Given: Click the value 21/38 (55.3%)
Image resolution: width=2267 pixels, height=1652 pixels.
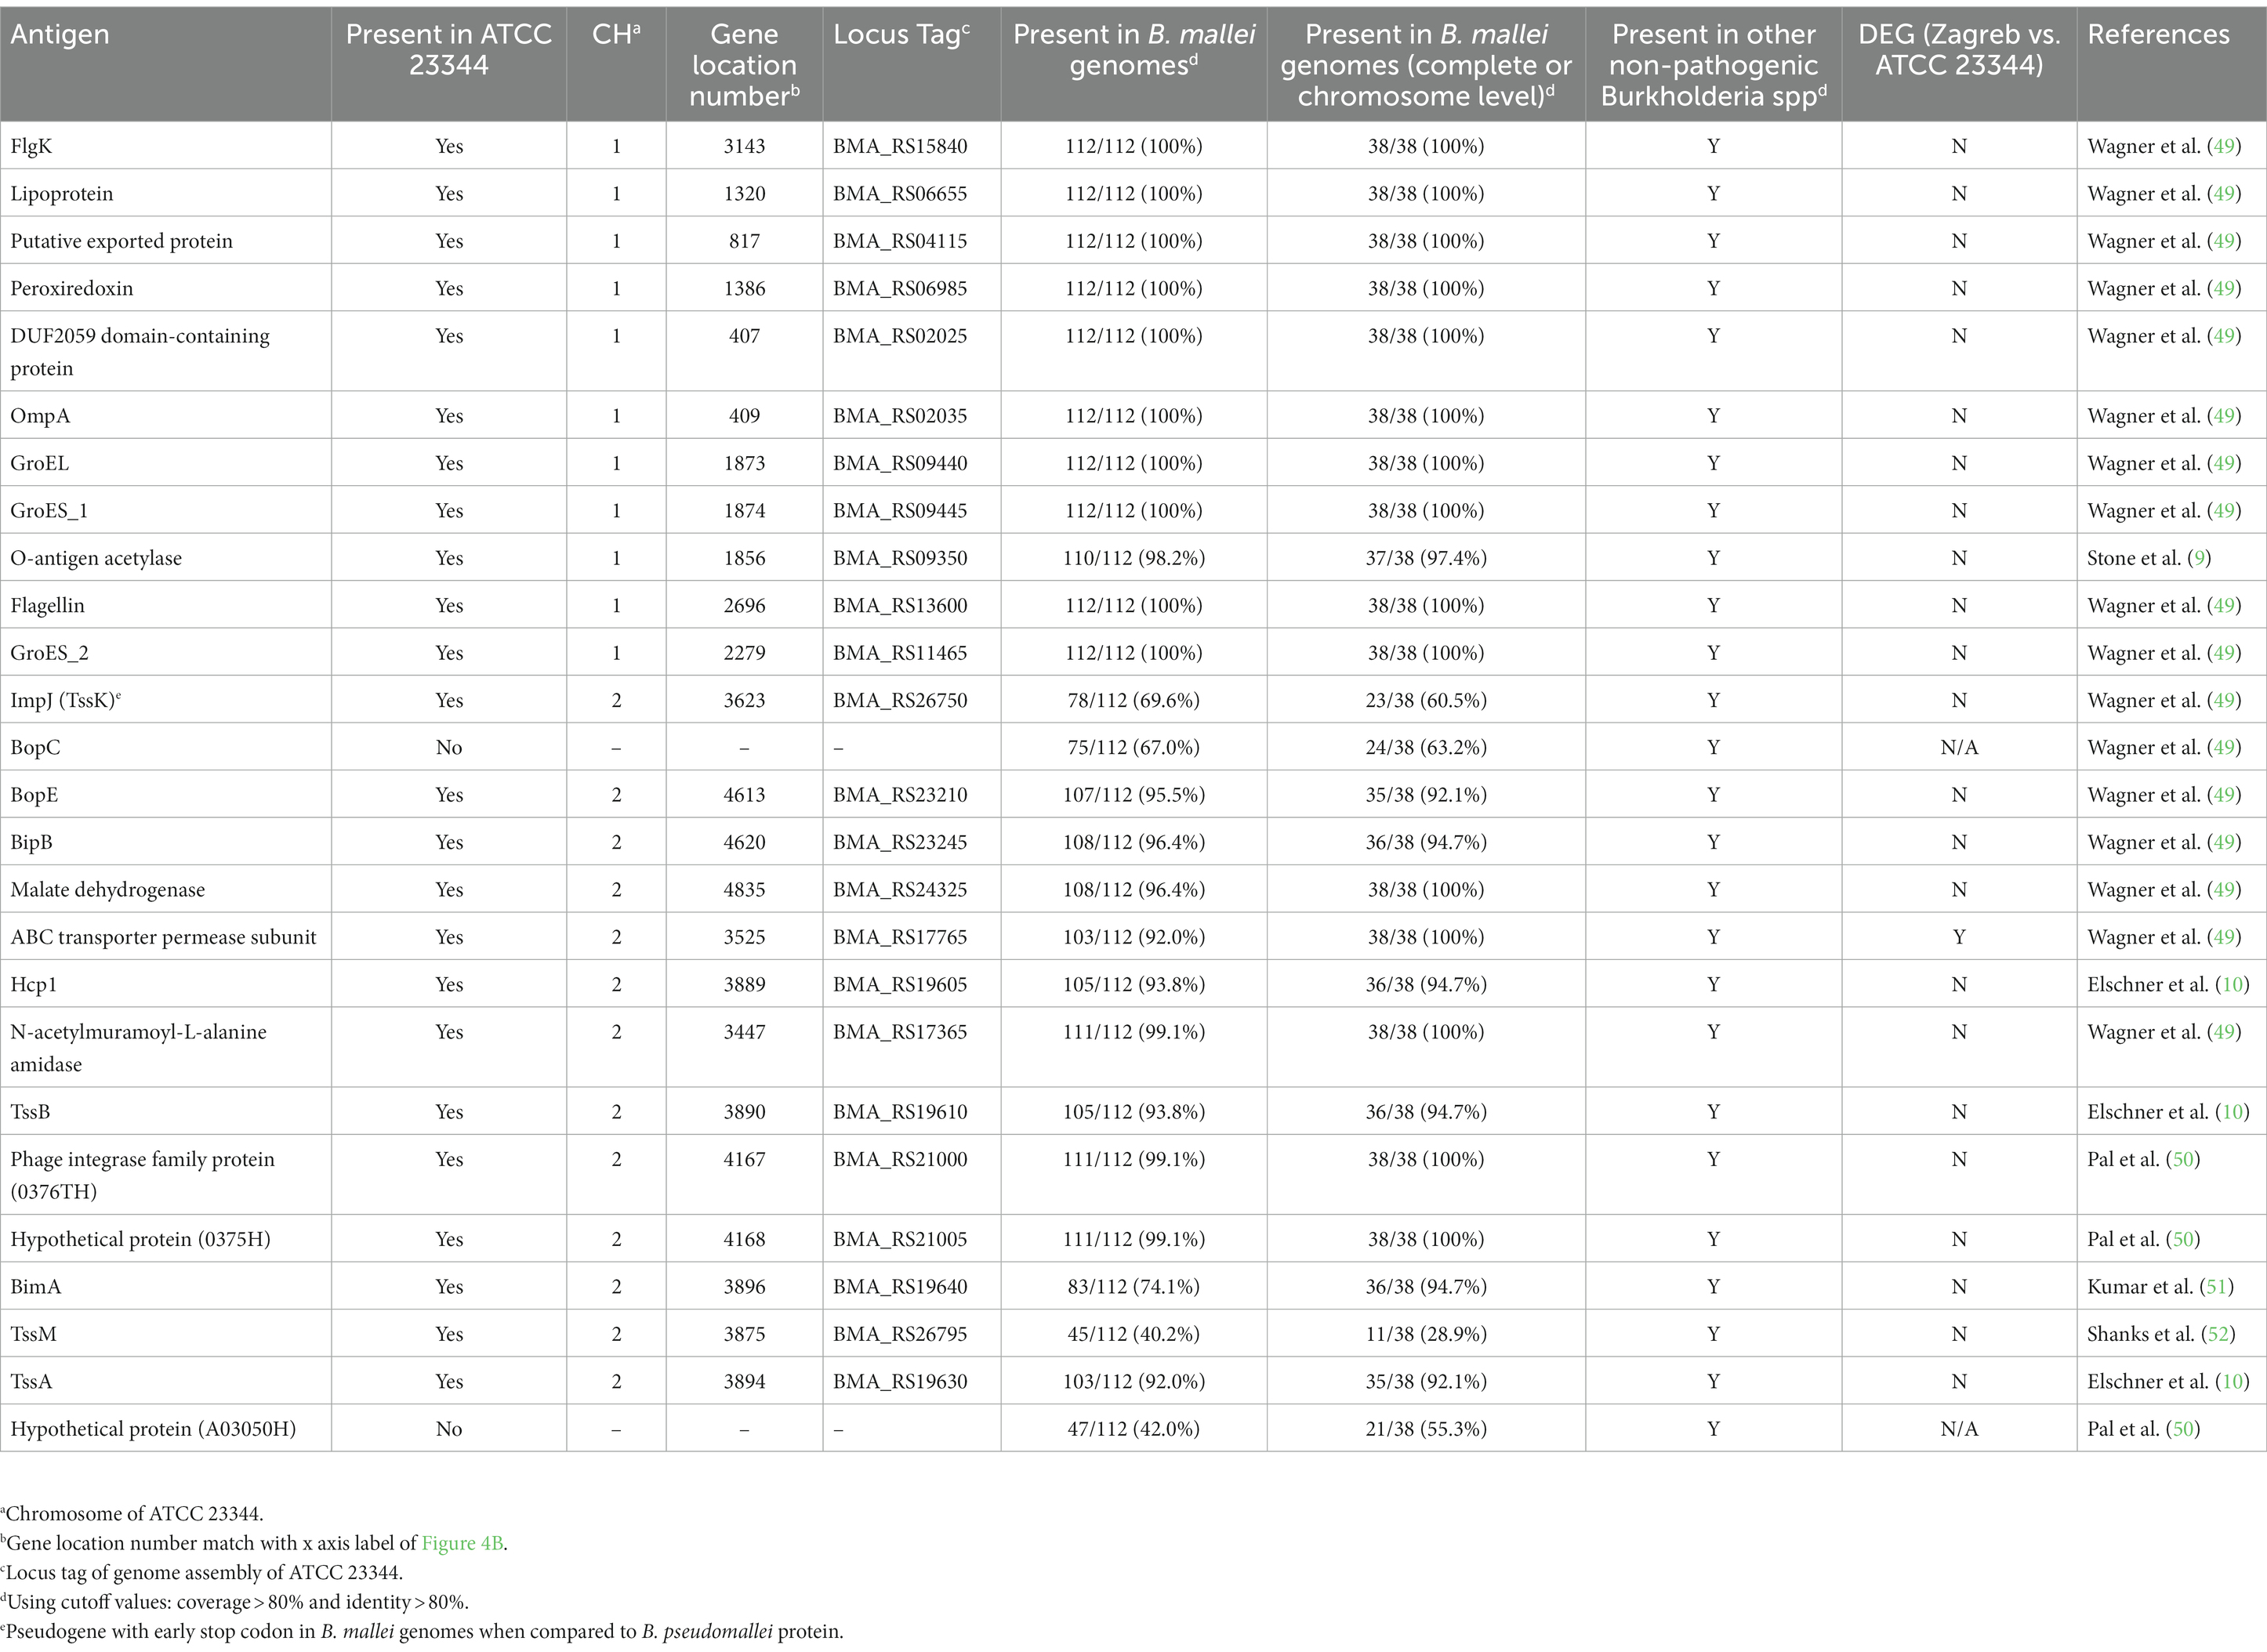Looking at the screenshot, I should [1426, 1429].
